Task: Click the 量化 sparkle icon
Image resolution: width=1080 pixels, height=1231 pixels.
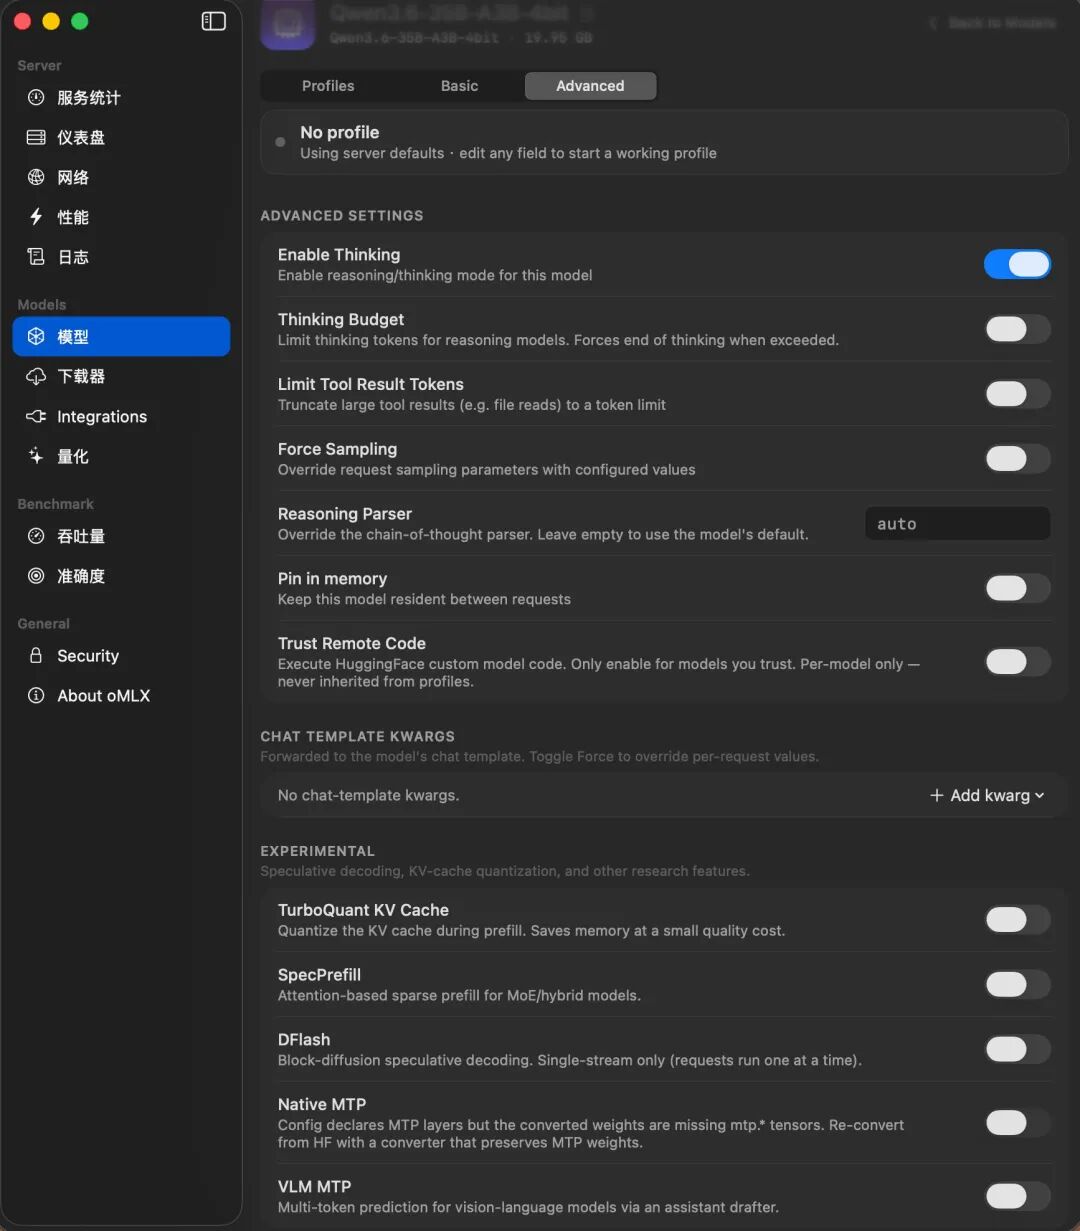Action: click(36, 456)
